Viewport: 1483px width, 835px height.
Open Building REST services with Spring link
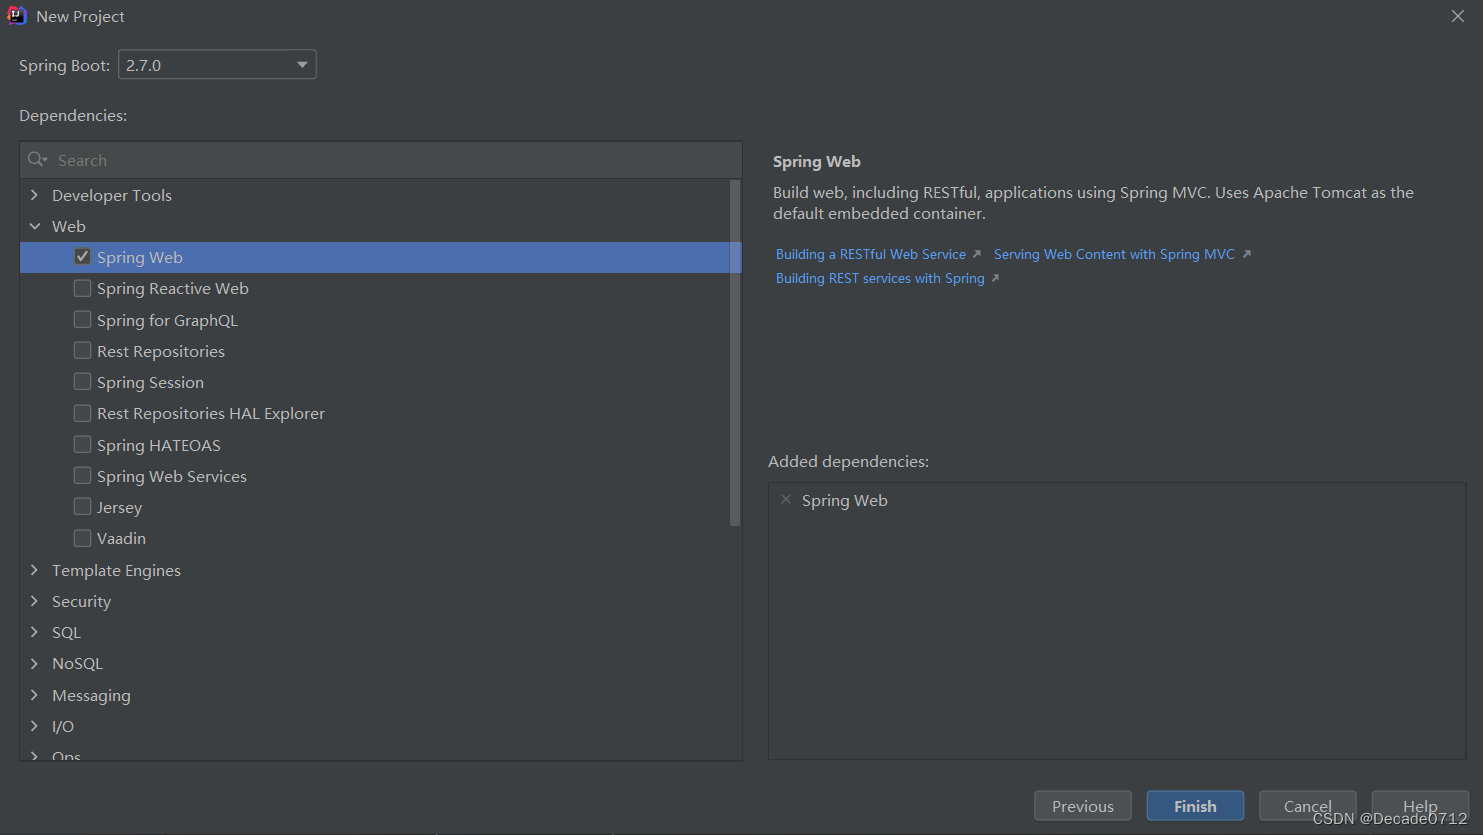tap(880, 278)
